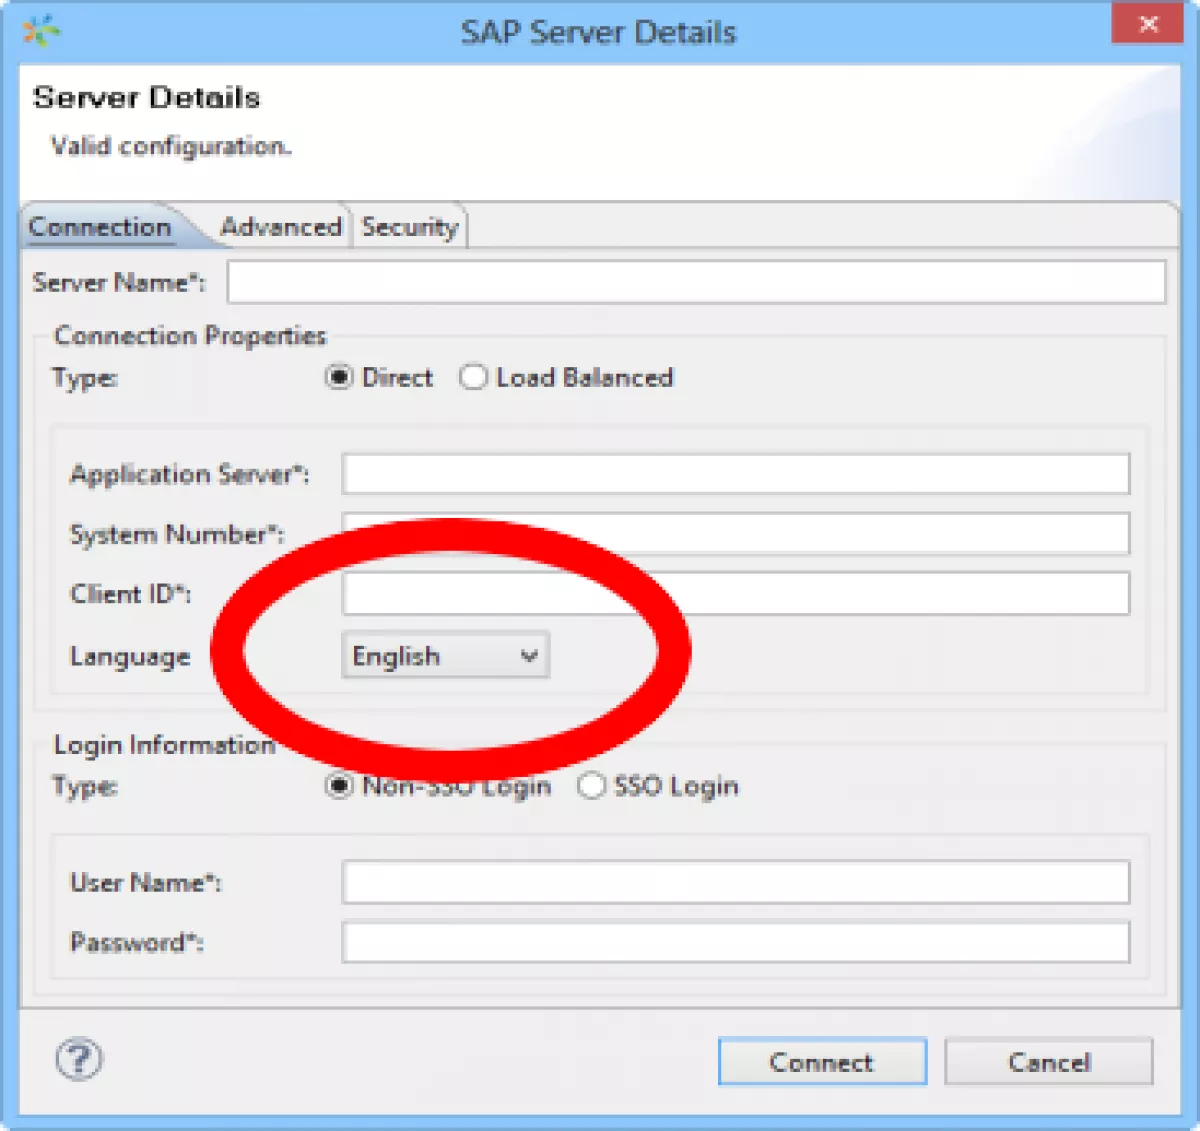
Task: Click into the Application Server field
Action: (736, 474)
